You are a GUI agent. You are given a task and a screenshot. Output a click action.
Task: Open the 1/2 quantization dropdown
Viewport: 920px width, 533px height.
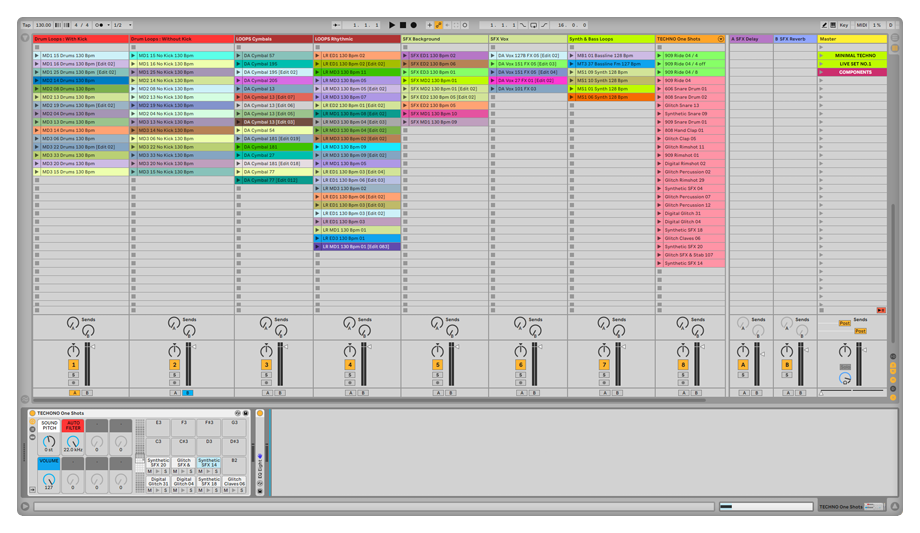[x=122, y=25]
